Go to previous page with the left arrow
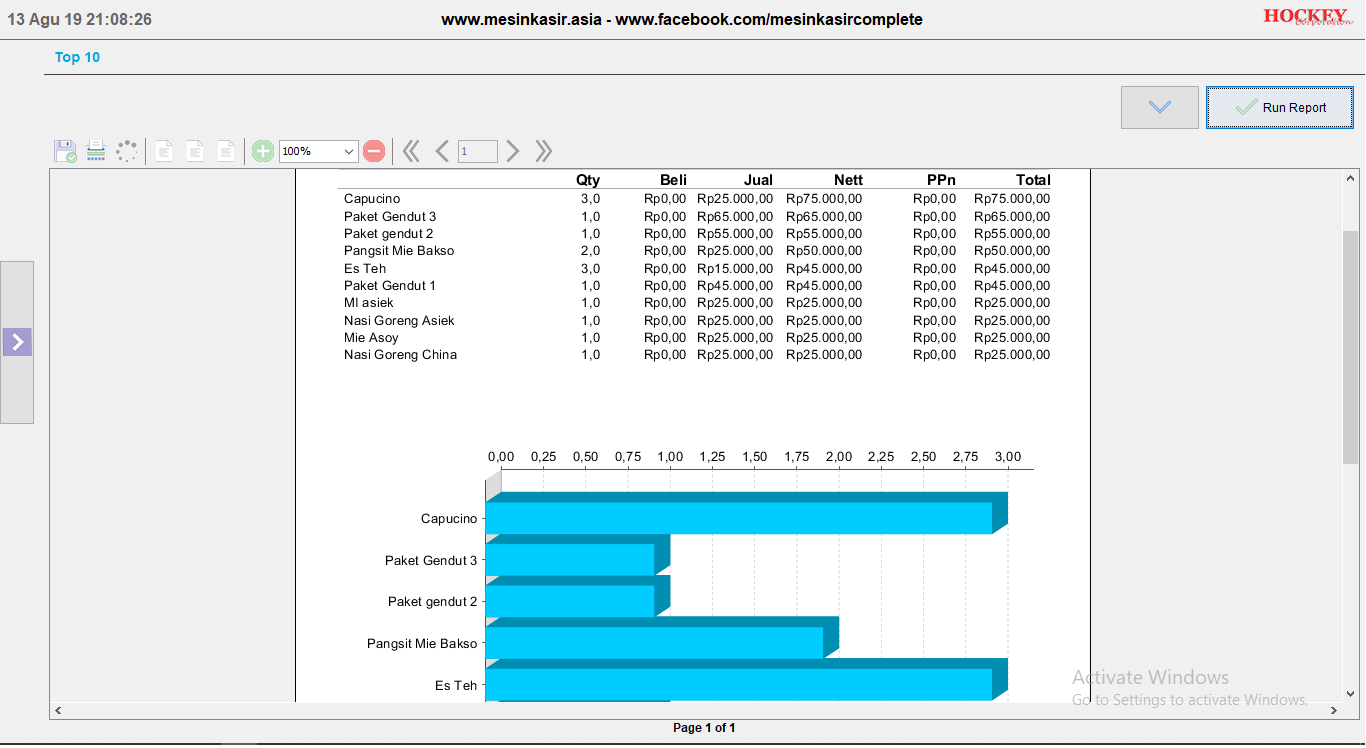Image resolution: width=1366 pixels, height=748 pixels. point(442,151)
